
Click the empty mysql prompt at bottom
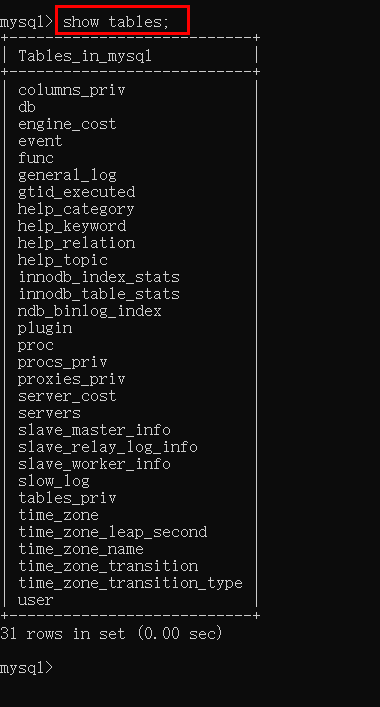pos(26,667)
